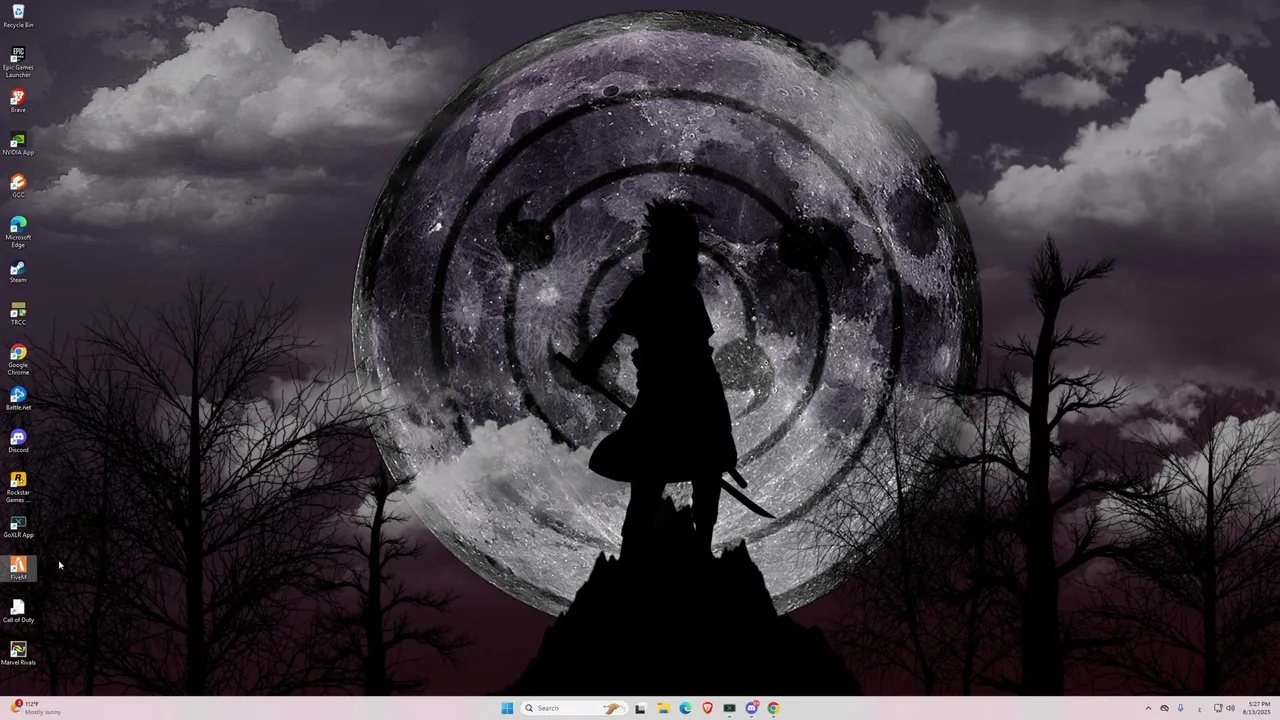Select the Rockstar Games launcher shortcut
The width and height of the screenshot is (1280, 720).
[18, 487]
